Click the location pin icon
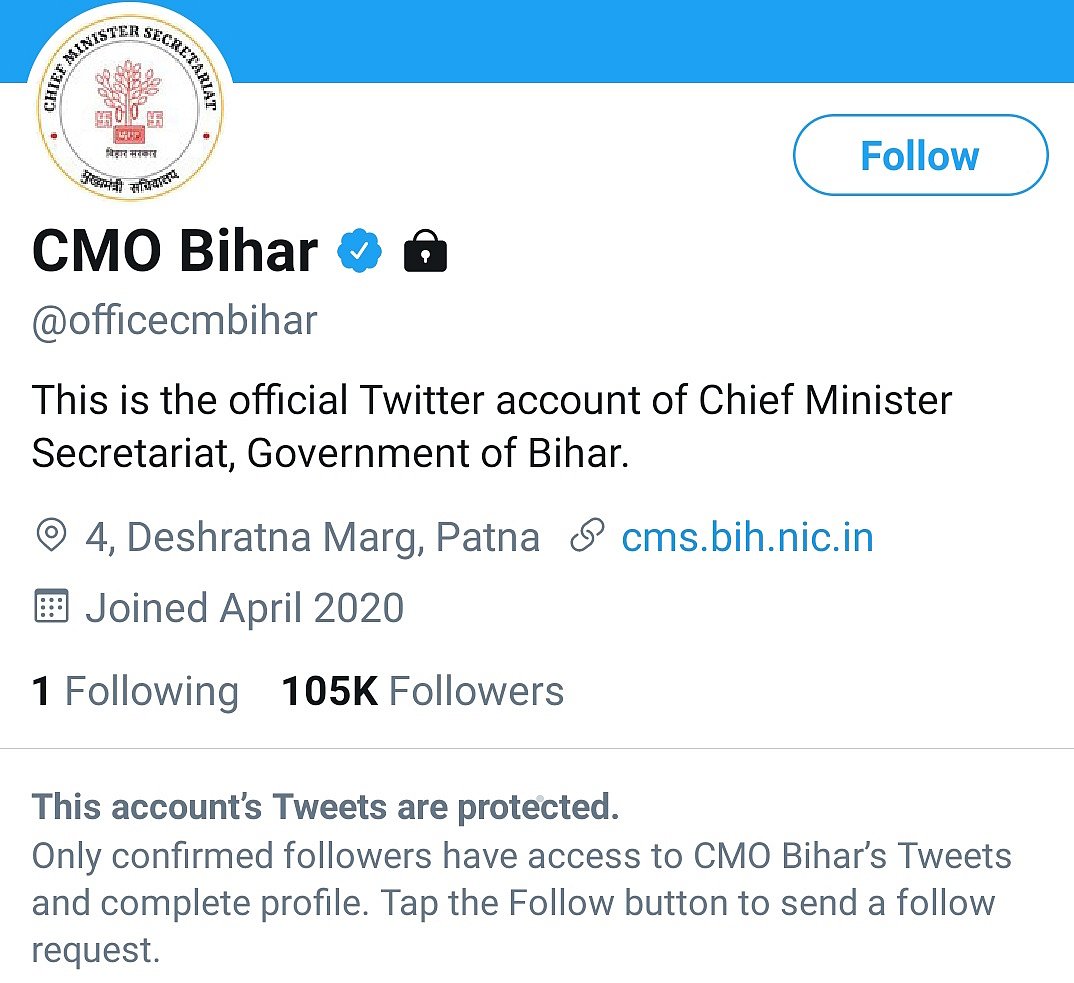This screenshot has width=1074, height=983. (x=49, y=537)
